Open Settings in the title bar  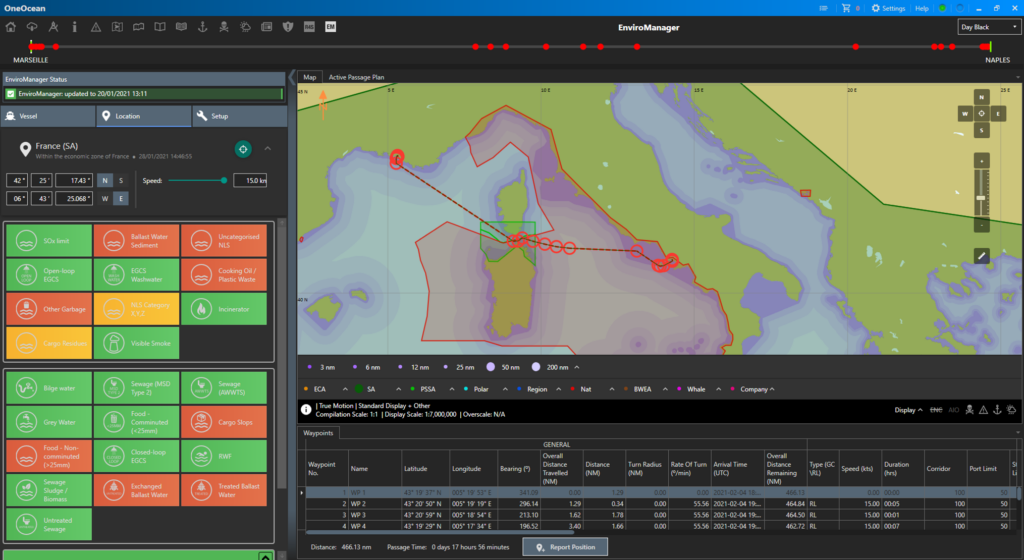point(888,8)
